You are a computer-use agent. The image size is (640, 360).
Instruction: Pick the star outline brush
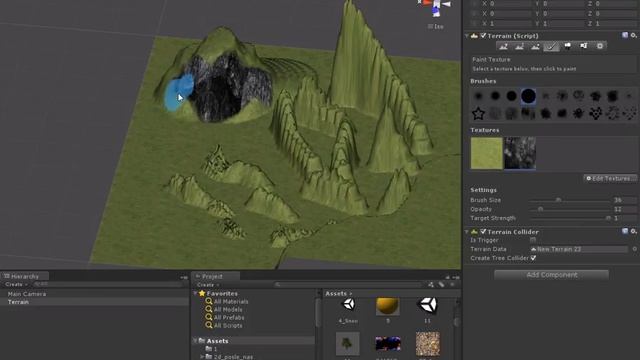[x=478, y=113]
